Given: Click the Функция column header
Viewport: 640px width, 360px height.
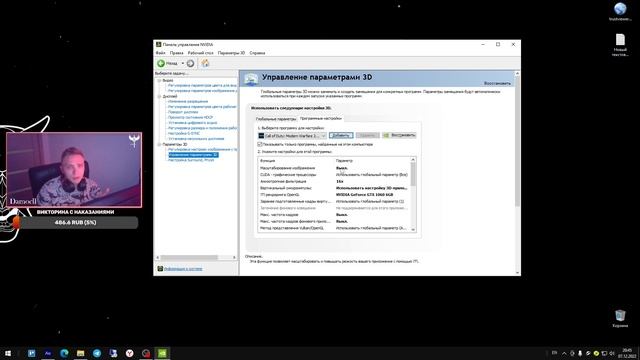Looking at the screenshot, I should [267, 161].
